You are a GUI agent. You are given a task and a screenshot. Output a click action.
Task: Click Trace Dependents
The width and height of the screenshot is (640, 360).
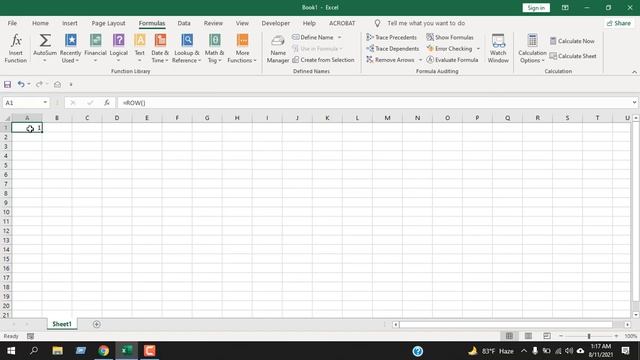click(393, 49)
